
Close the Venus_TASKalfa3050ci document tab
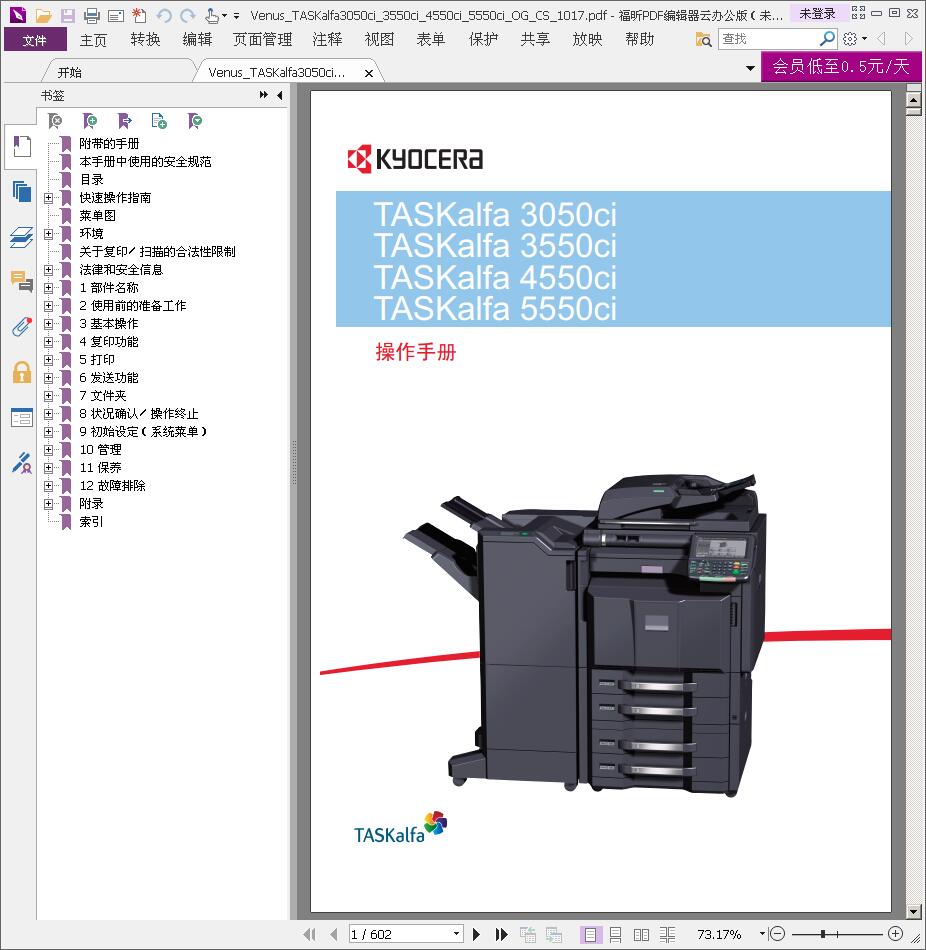(368, 73)
